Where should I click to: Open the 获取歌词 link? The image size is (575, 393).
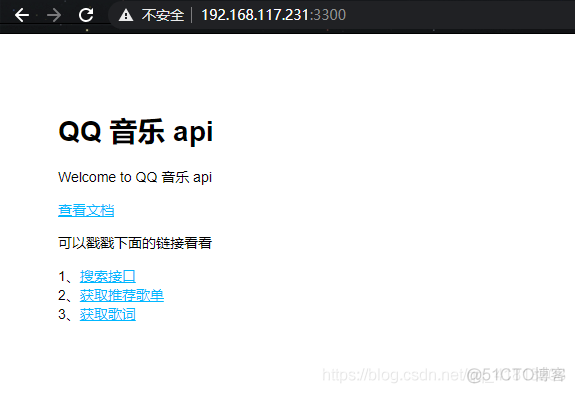pos(108,315)
